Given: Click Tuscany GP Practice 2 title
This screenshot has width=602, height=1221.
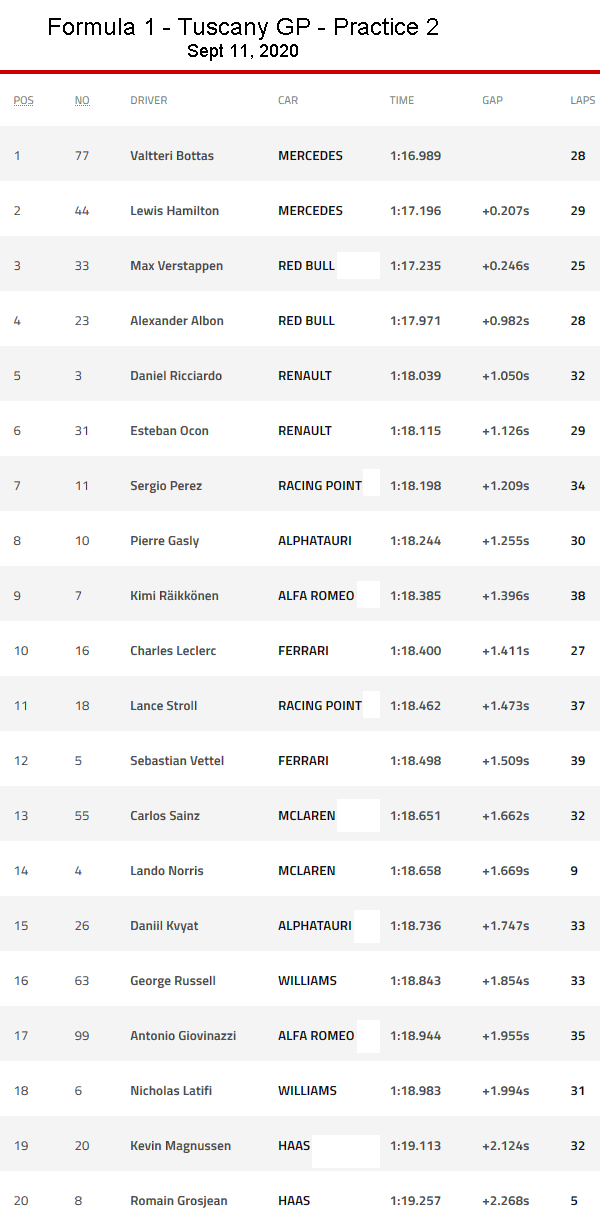Looking at the screenshot, I should (x=243, y=27).
